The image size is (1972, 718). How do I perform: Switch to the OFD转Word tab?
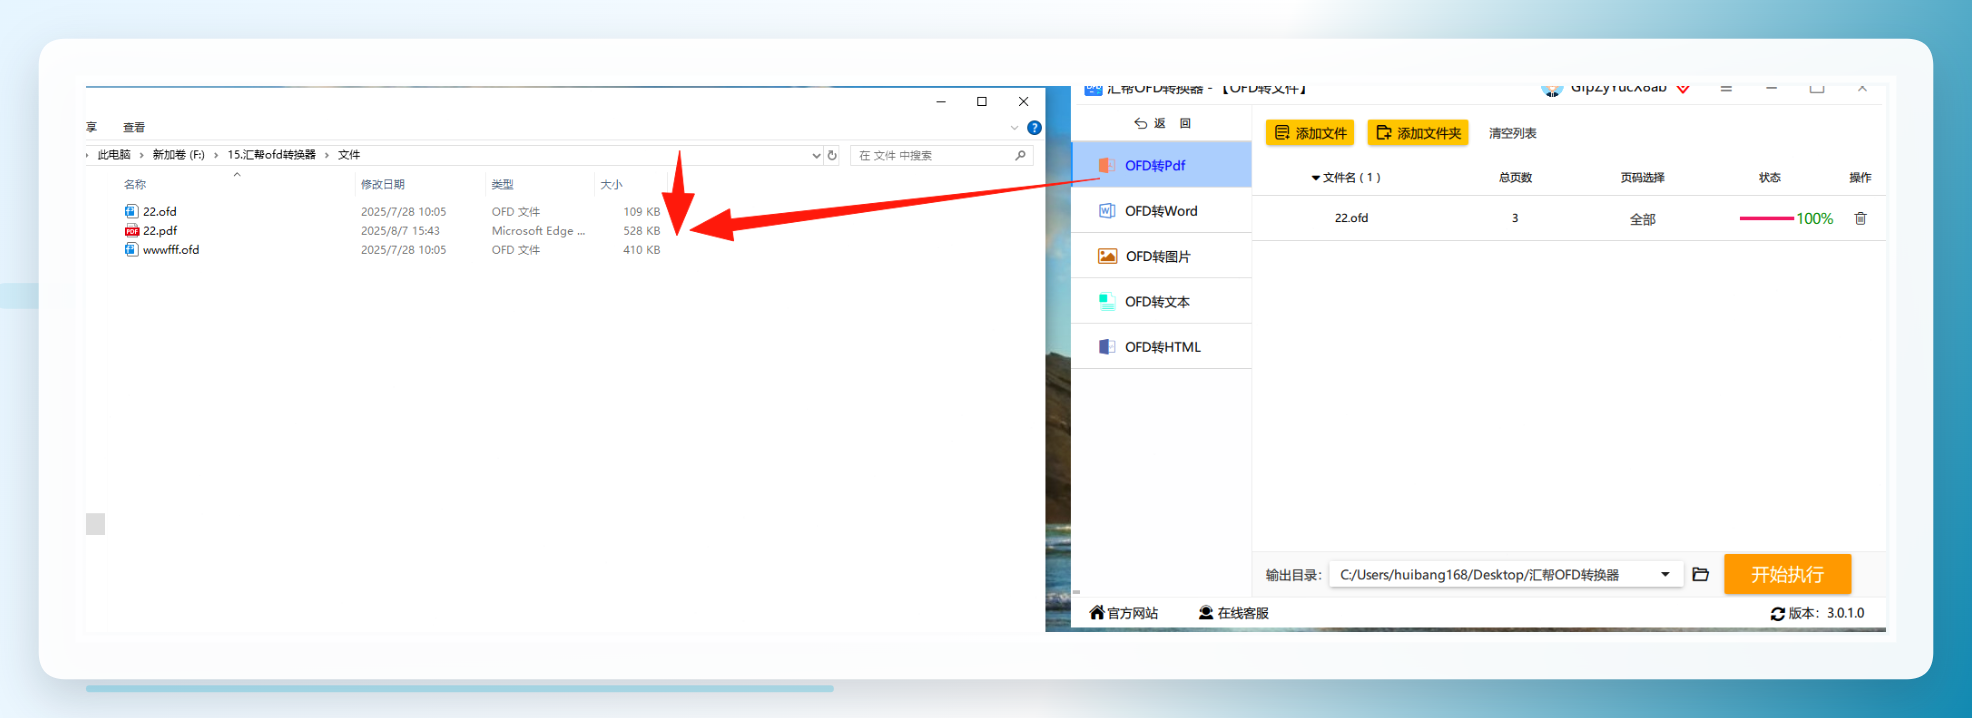1161,211
